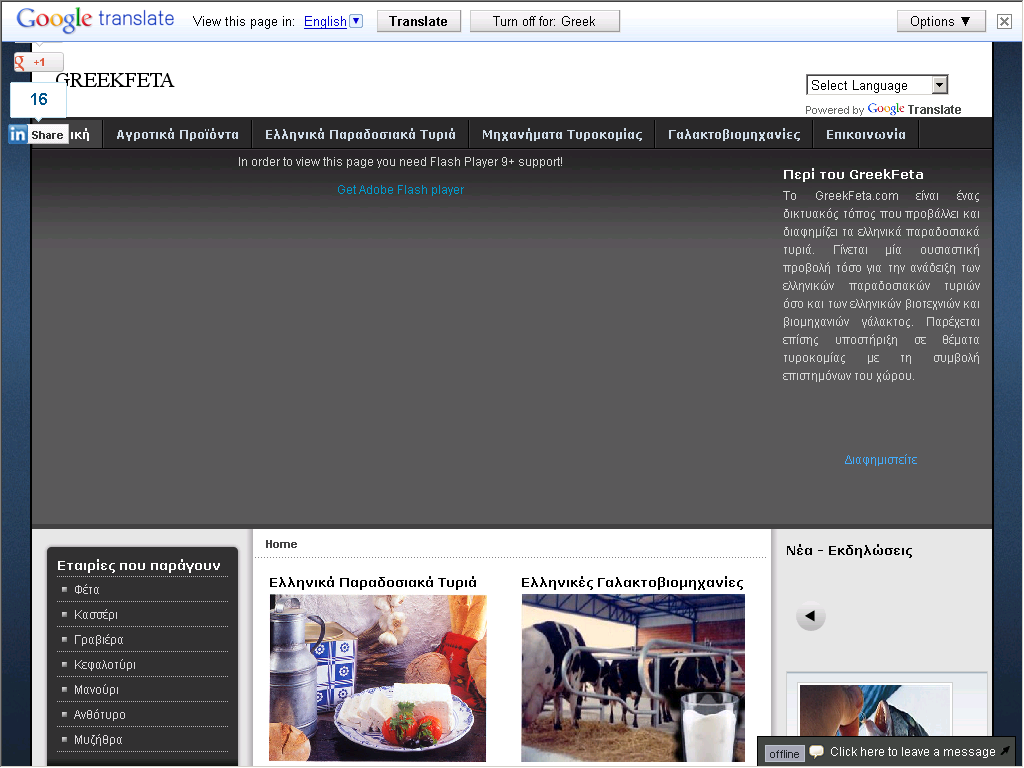The height and width of the screenshot is (768, 1024).
Task: Click the Home breadcrumb
Action: click(281, 544)
